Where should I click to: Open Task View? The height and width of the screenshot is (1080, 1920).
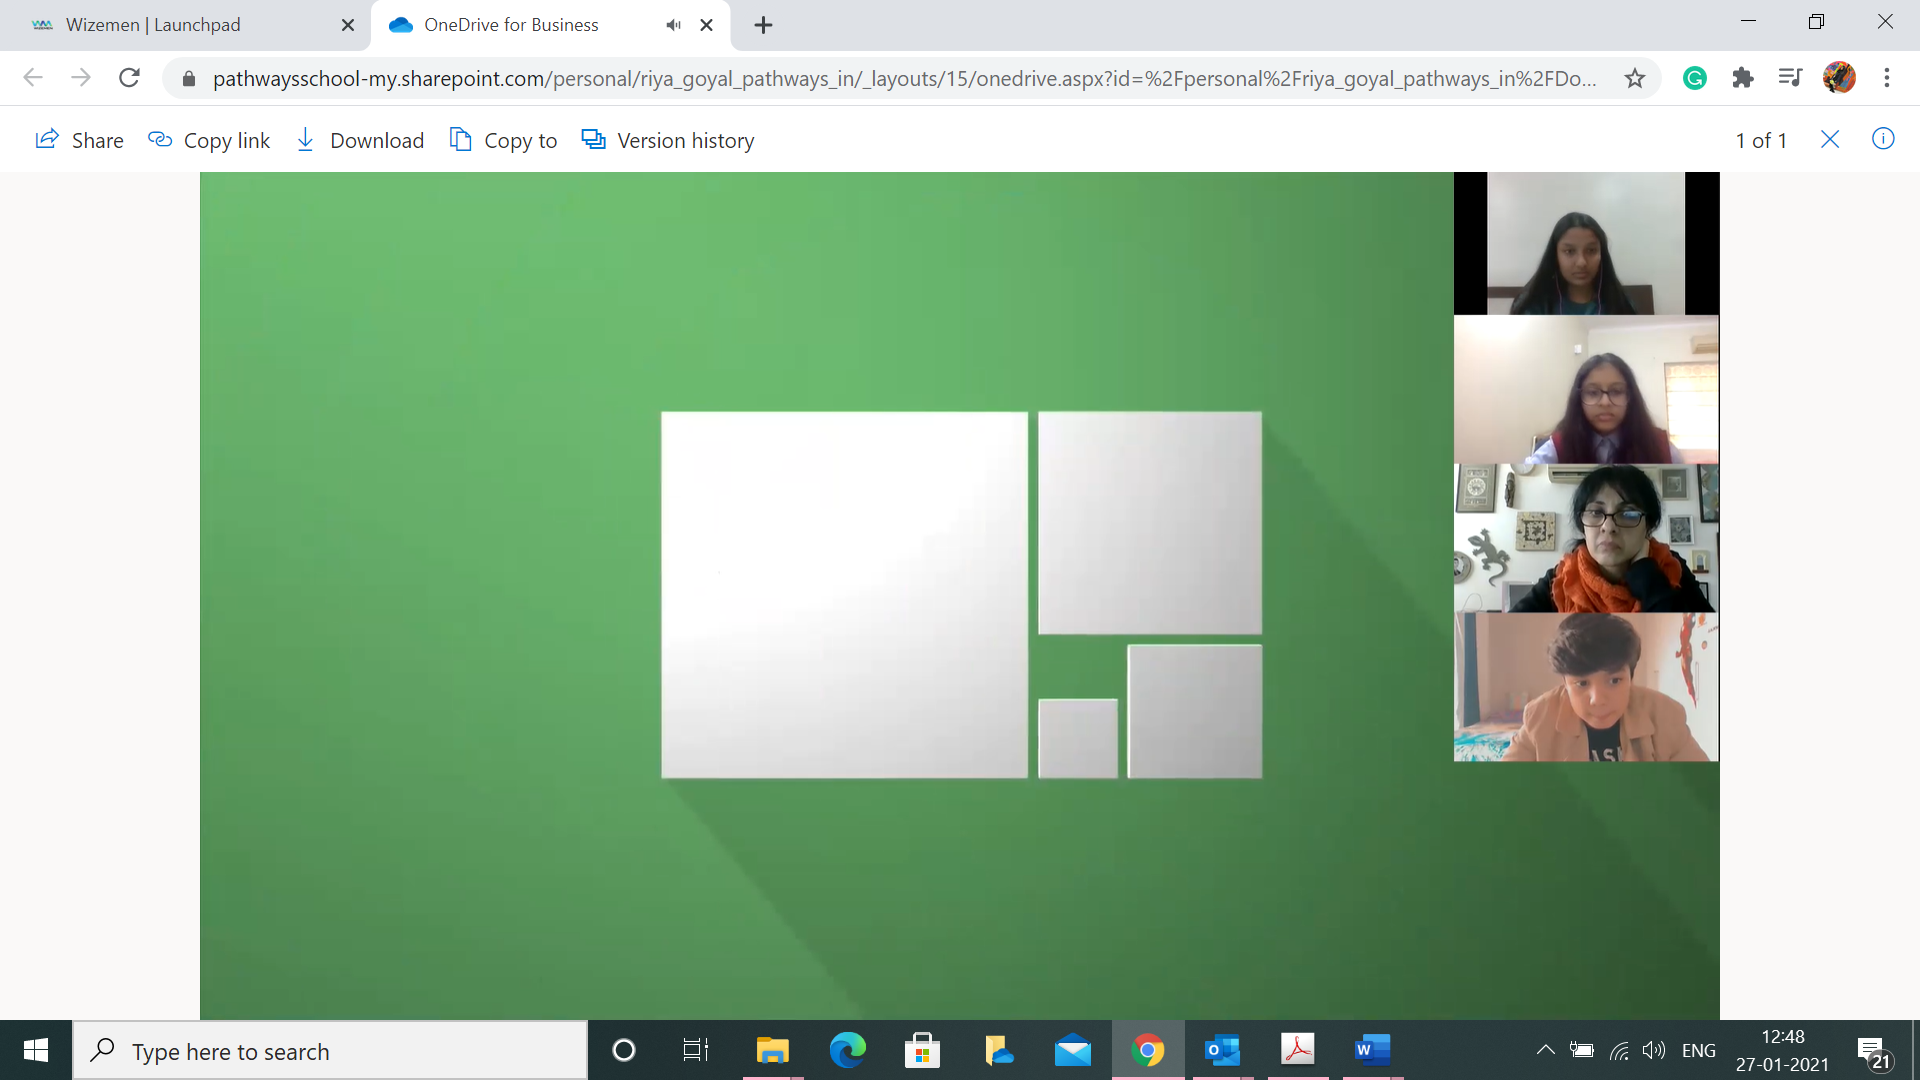(696, 1050)
